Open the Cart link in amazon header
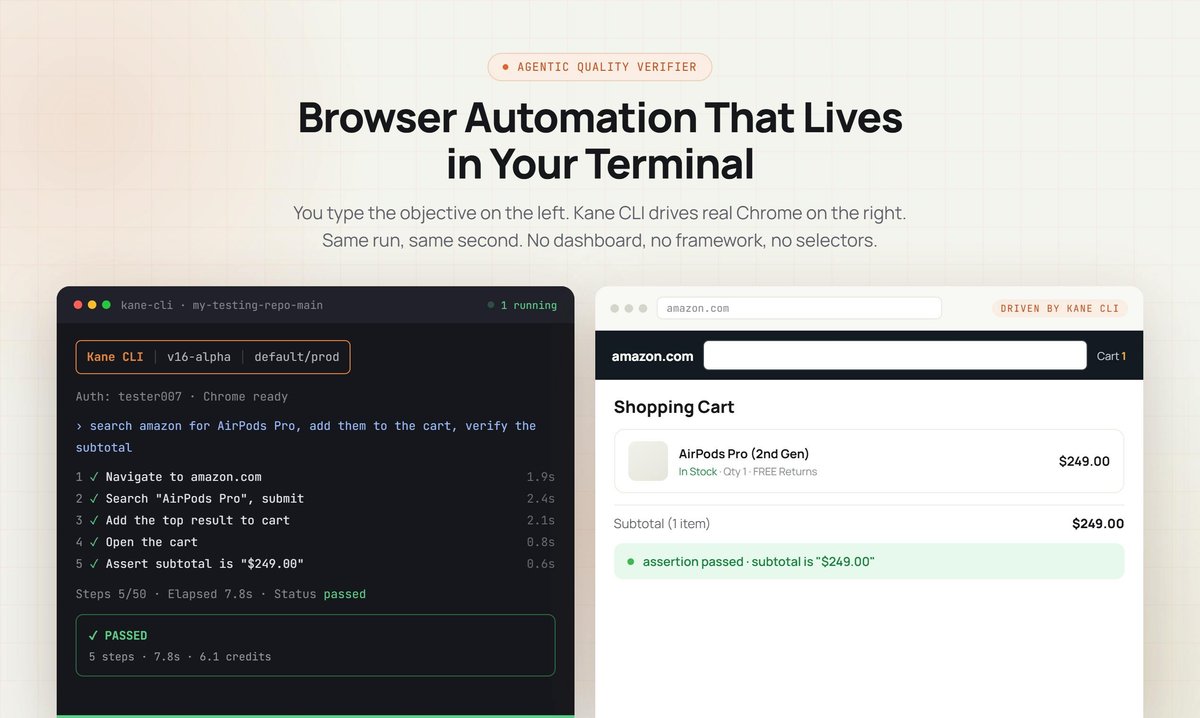The width and height of the screenshot is (1200, 718). point(1111,356)
